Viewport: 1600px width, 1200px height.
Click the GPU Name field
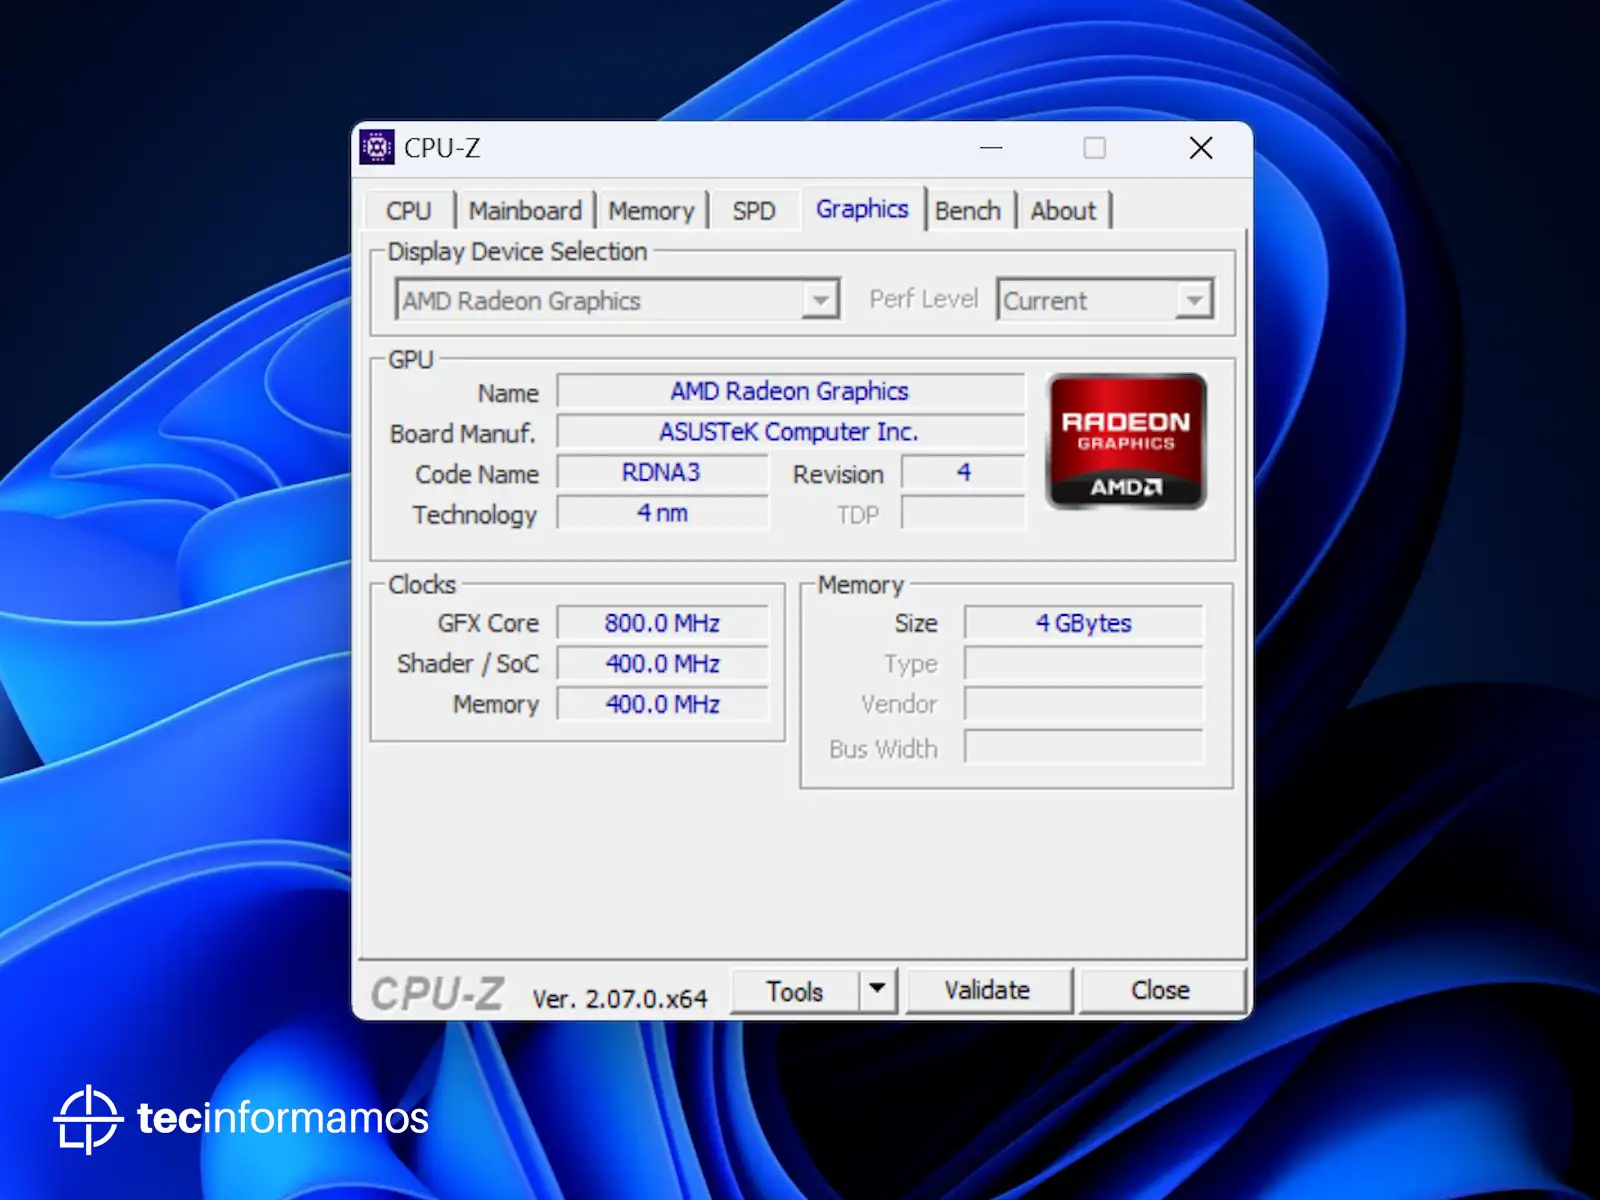click(789, 391)
